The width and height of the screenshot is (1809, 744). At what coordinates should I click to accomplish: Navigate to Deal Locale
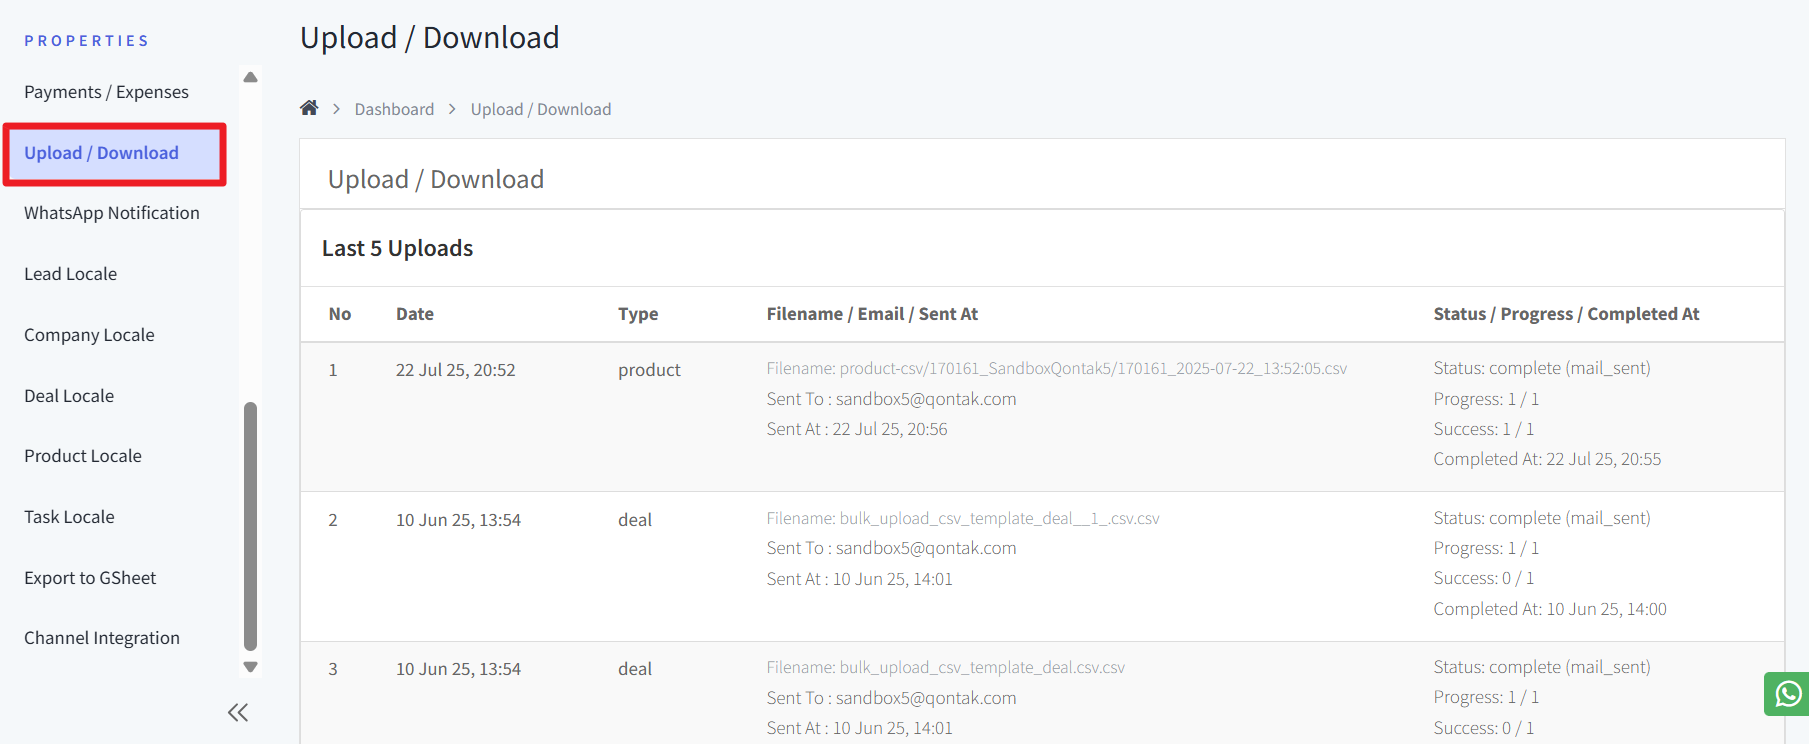[69, 396]
